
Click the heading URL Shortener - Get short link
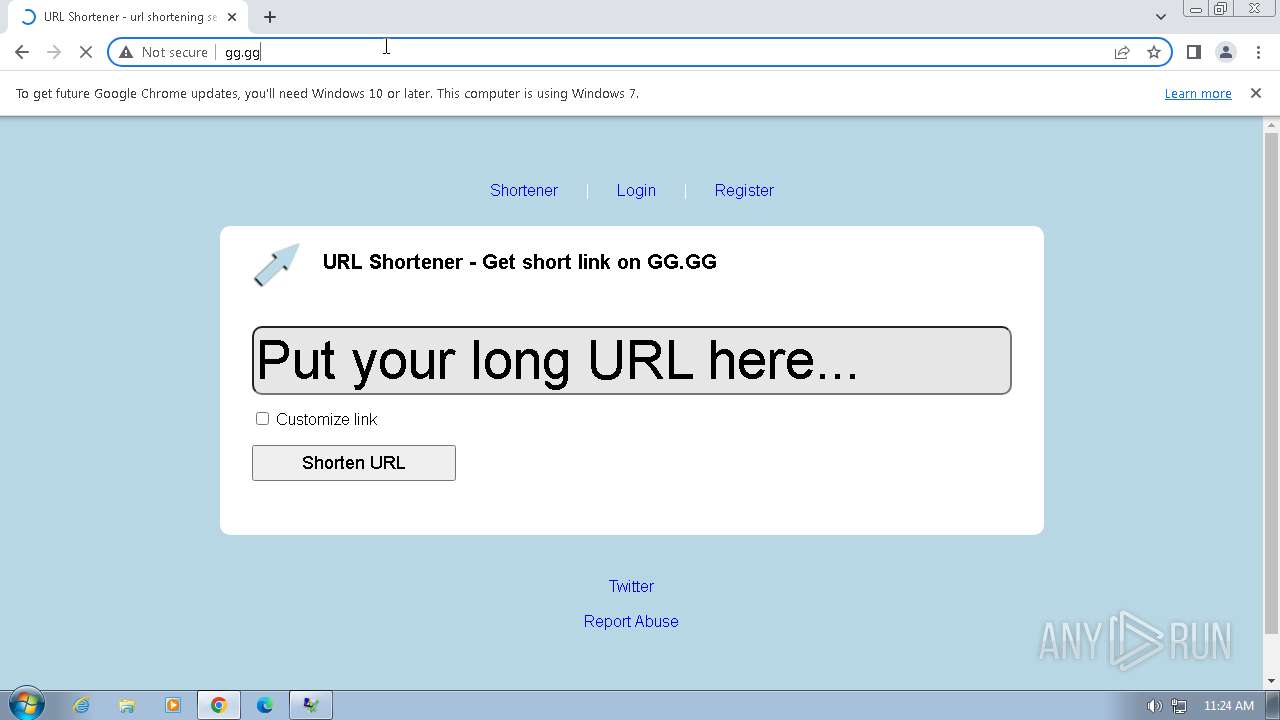(x=519, y=262)
